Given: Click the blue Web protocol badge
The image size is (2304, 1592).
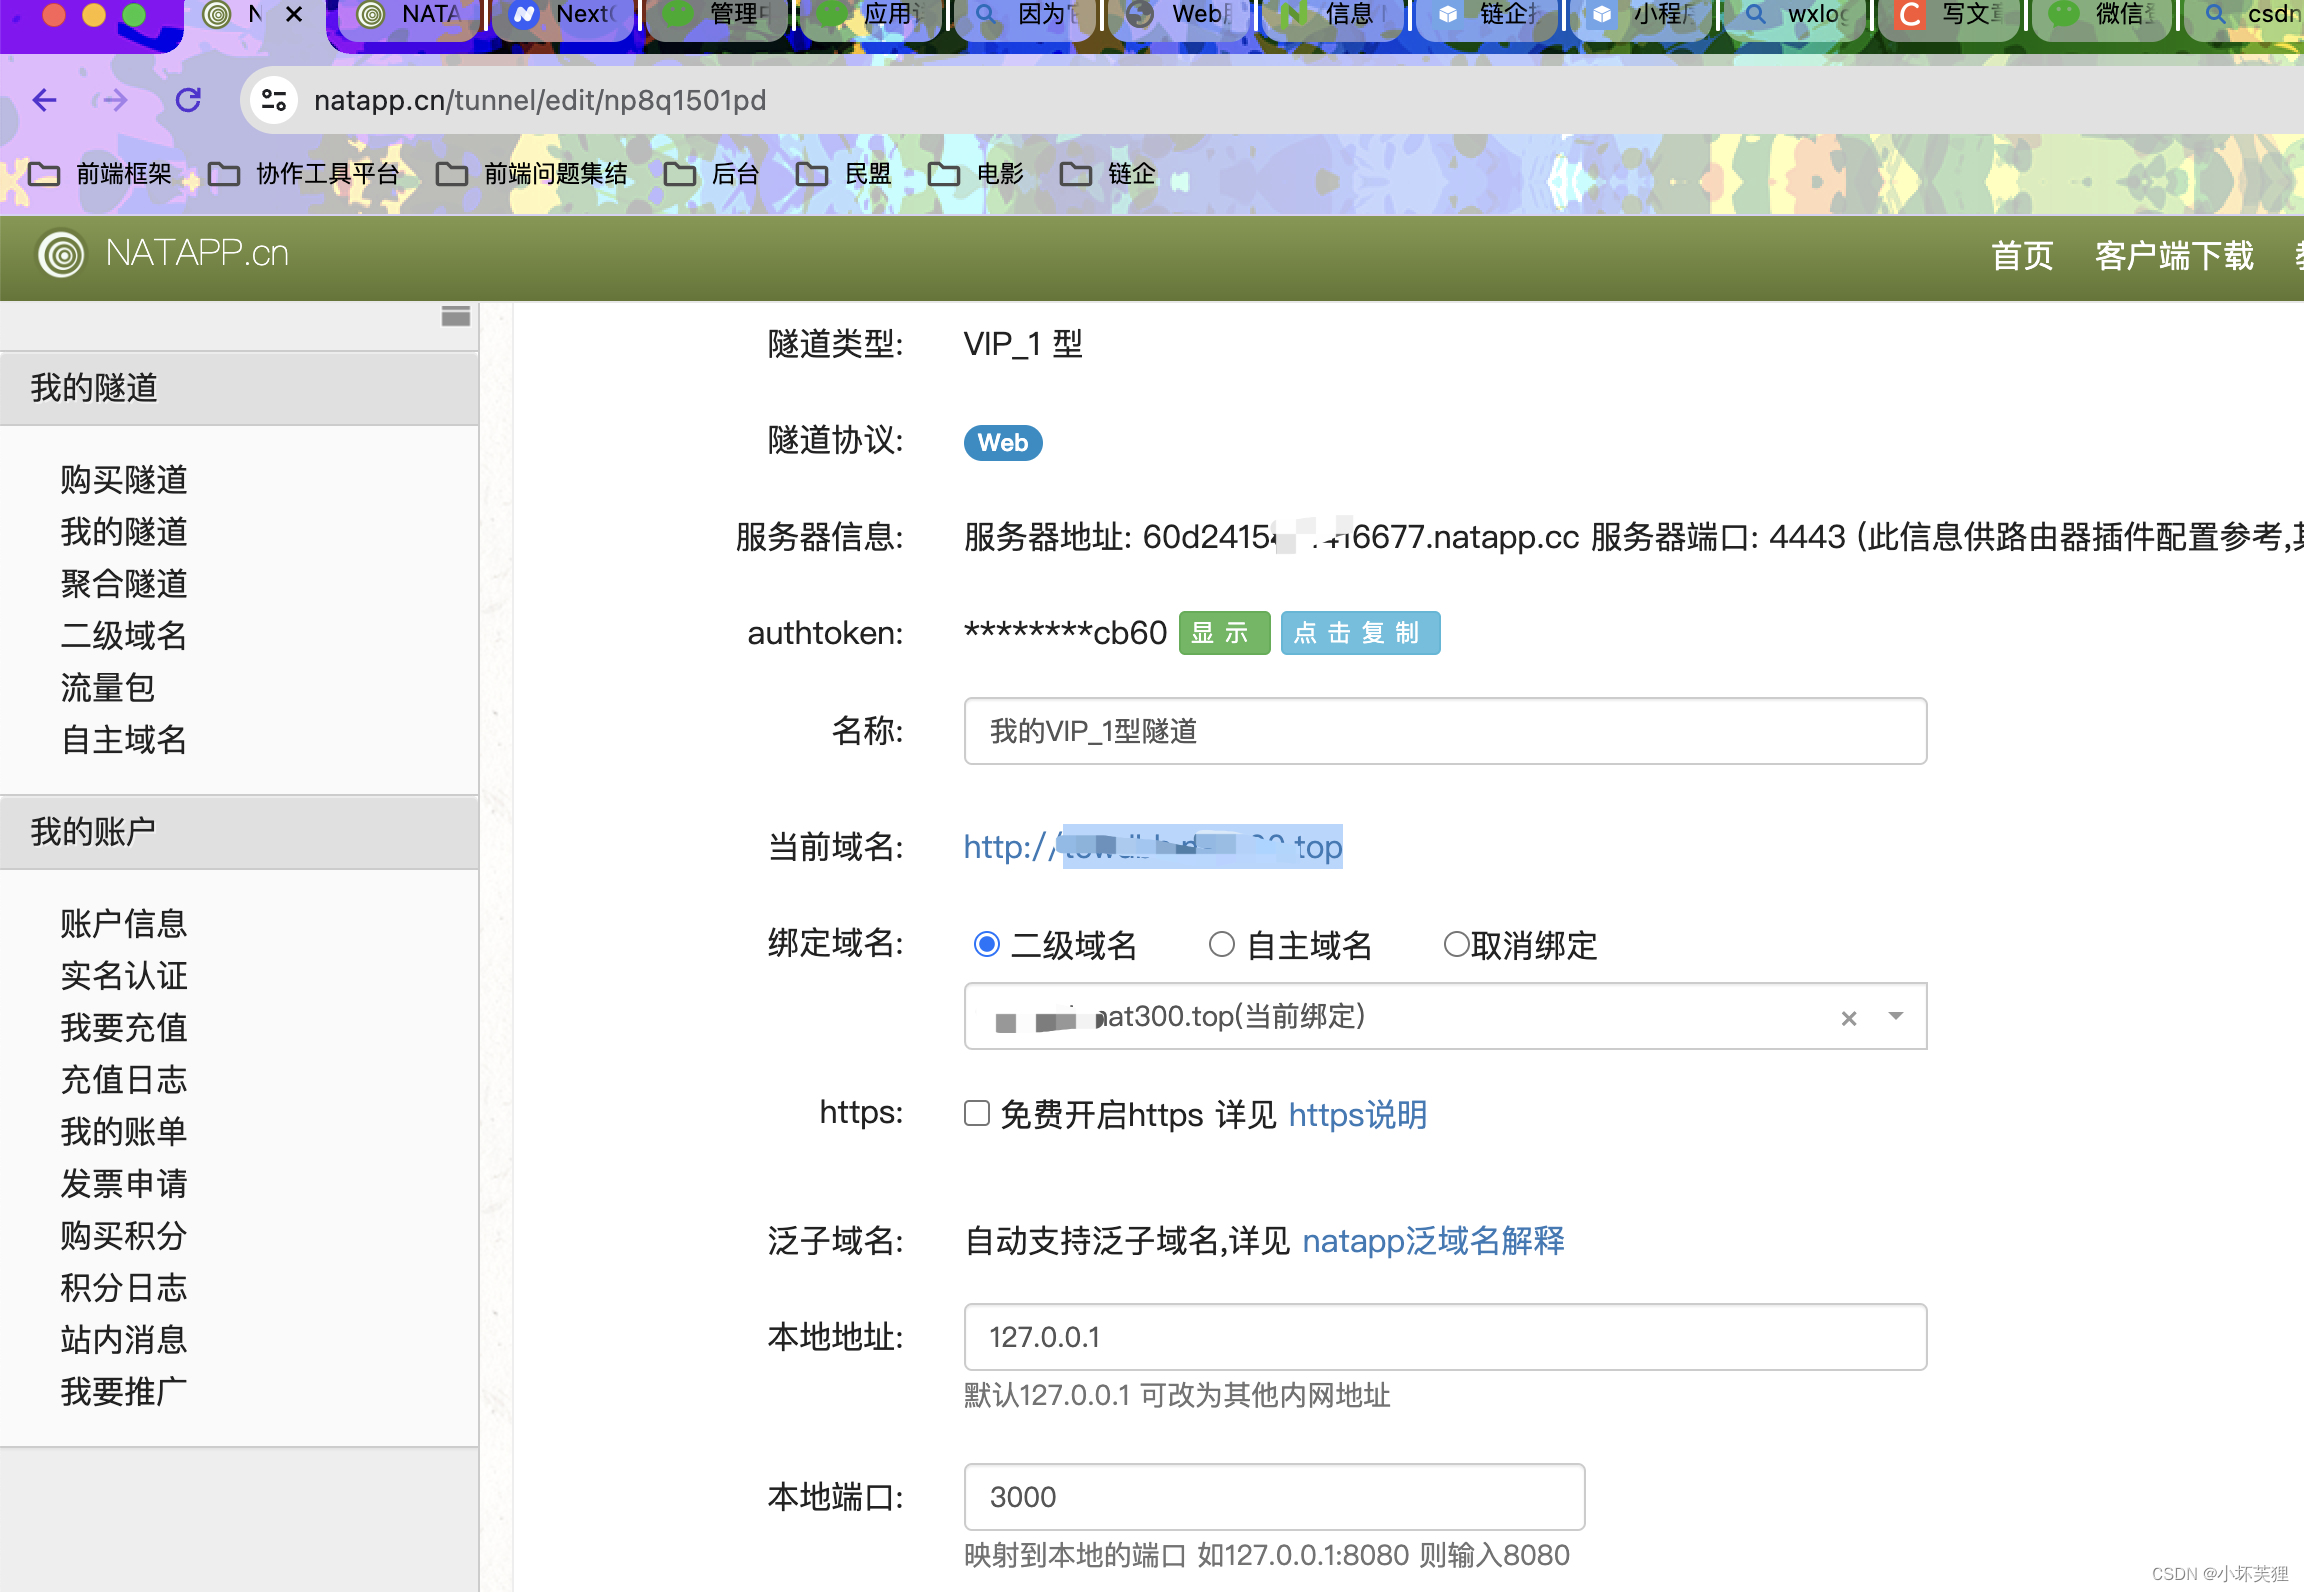Looking at the screenshot, I should click(x=1002, y=443).
